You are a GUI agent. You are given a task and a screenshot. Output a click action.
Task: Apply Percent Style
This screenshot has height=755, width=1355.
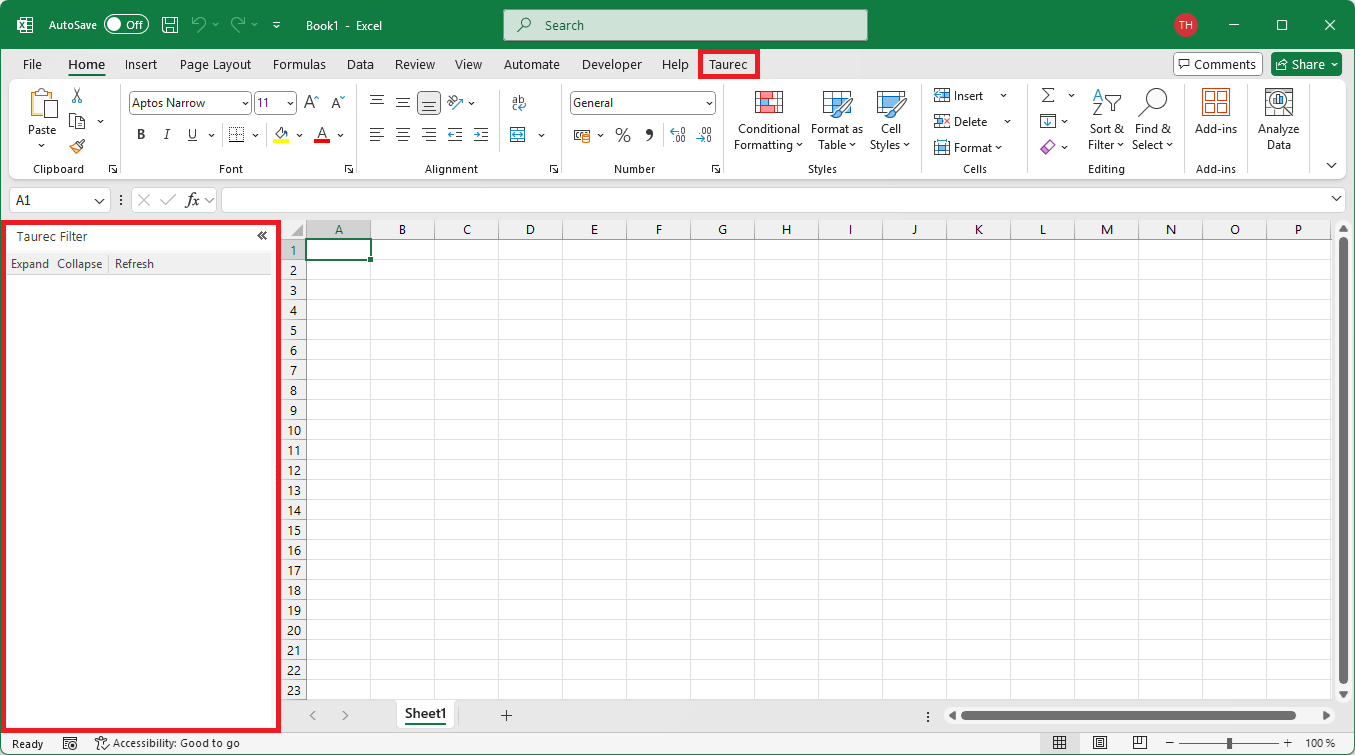pos(623,135)
